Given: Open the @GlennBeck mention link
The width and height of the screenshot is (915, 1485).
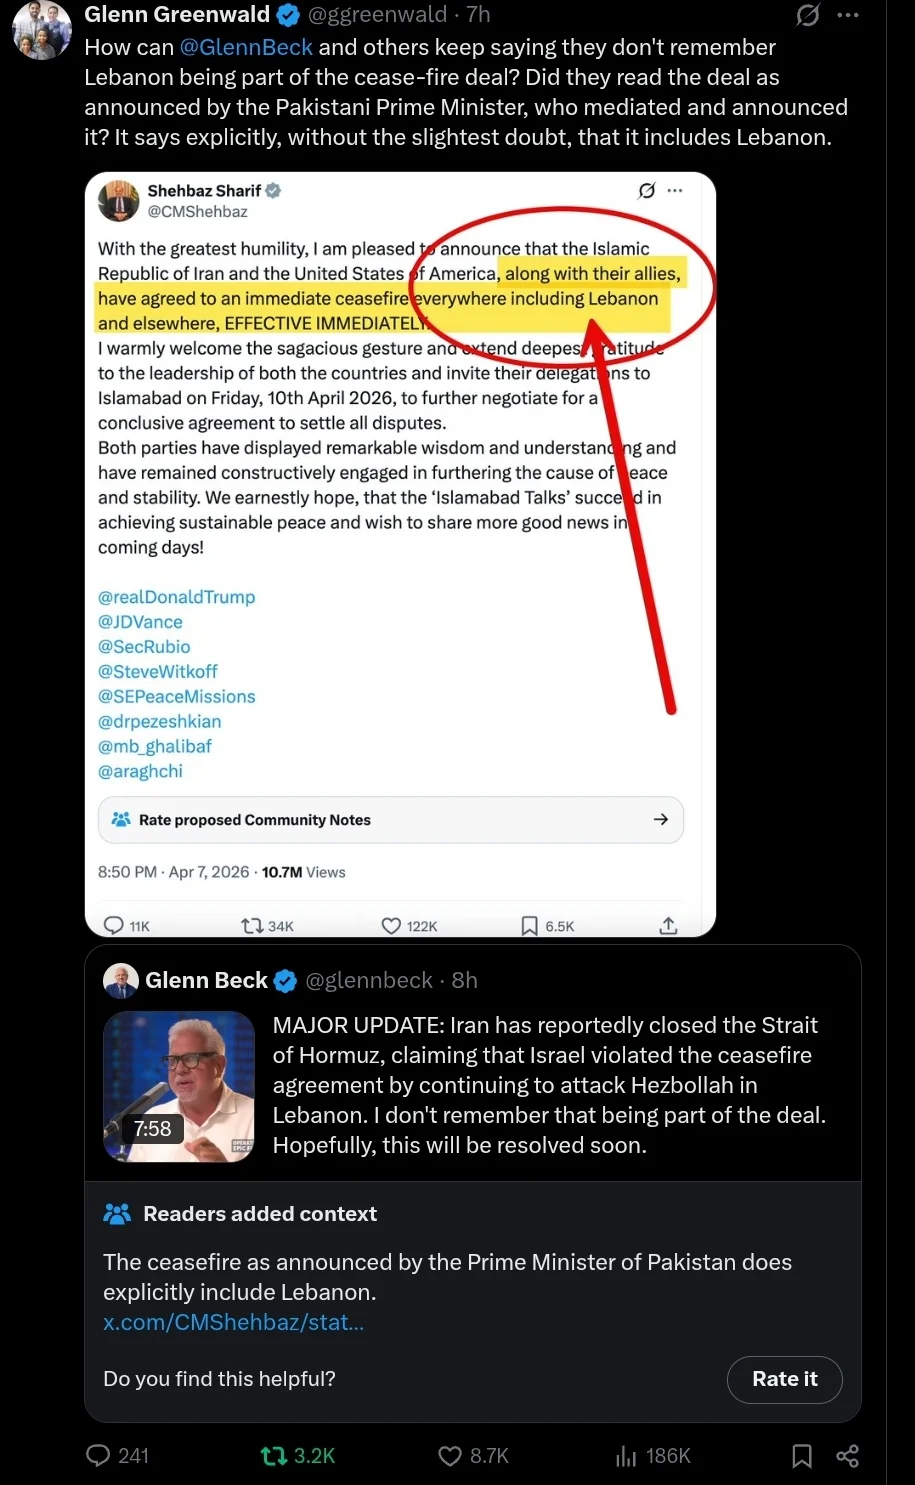Looking at the screenshot, I should tap(246, 47).
